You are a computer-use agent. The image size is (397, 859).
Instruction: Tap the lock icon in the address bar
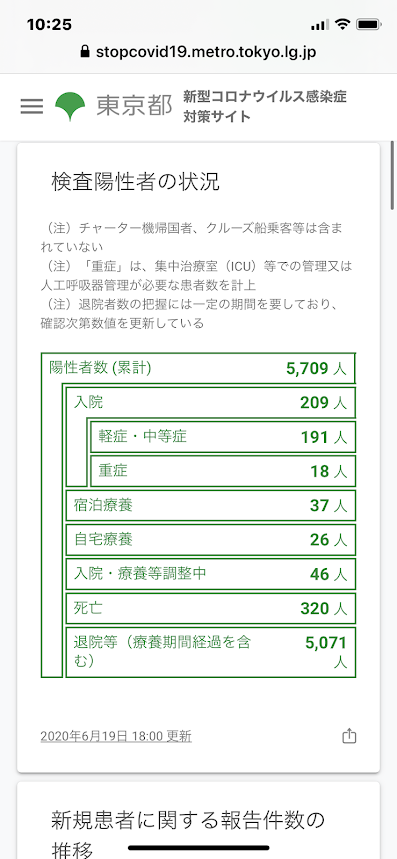click(84, 52)
